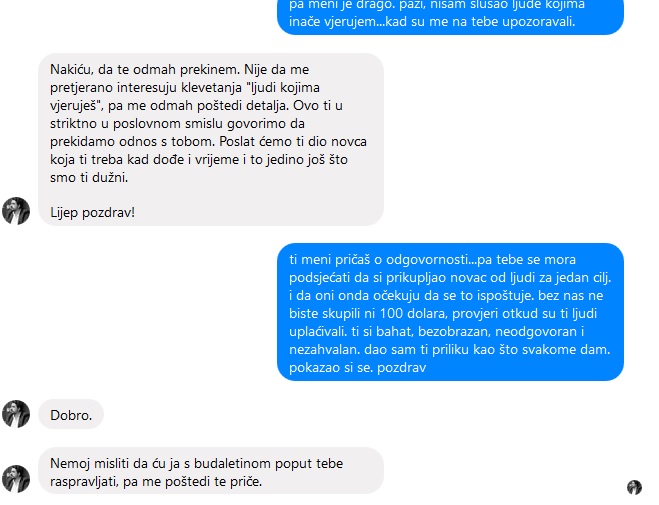The image size is (659, 505).
Task: Click the "nezahvalan. dao sam ti priliku" line
Action: [449, 350]
